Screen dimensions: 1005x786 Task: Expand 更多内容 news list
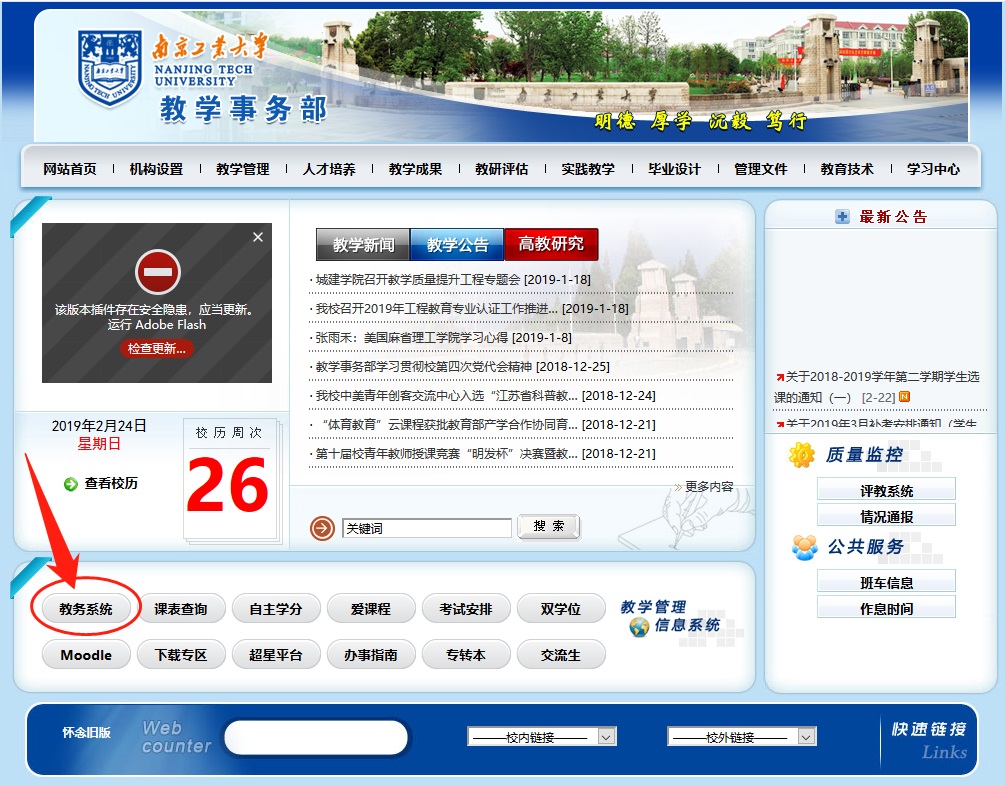pyautogui.click(x=708, y=487)
